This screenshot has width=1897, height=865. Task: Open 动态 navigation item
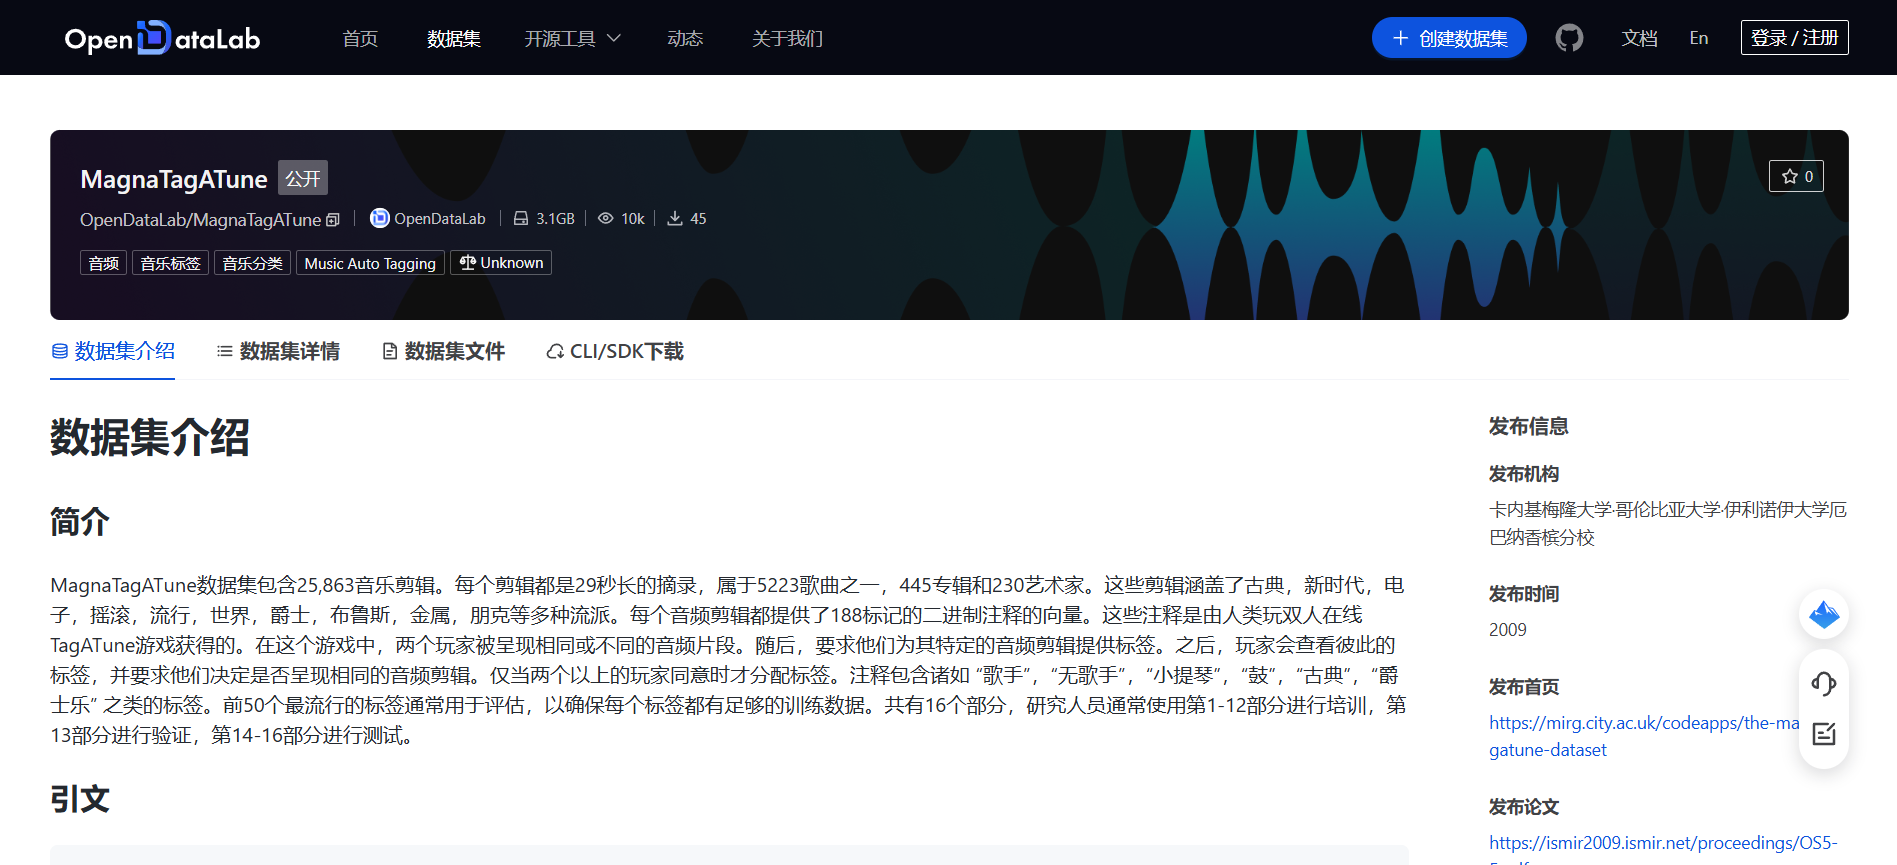[x=685, y=38]
